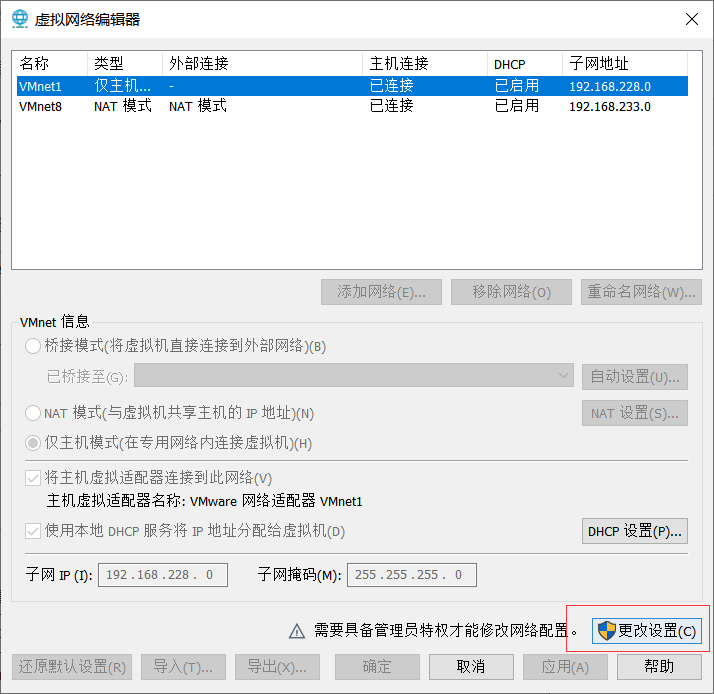Click VMnet1's 仅主机... type cell
The image size is (714, 694).
pos(122,86)
